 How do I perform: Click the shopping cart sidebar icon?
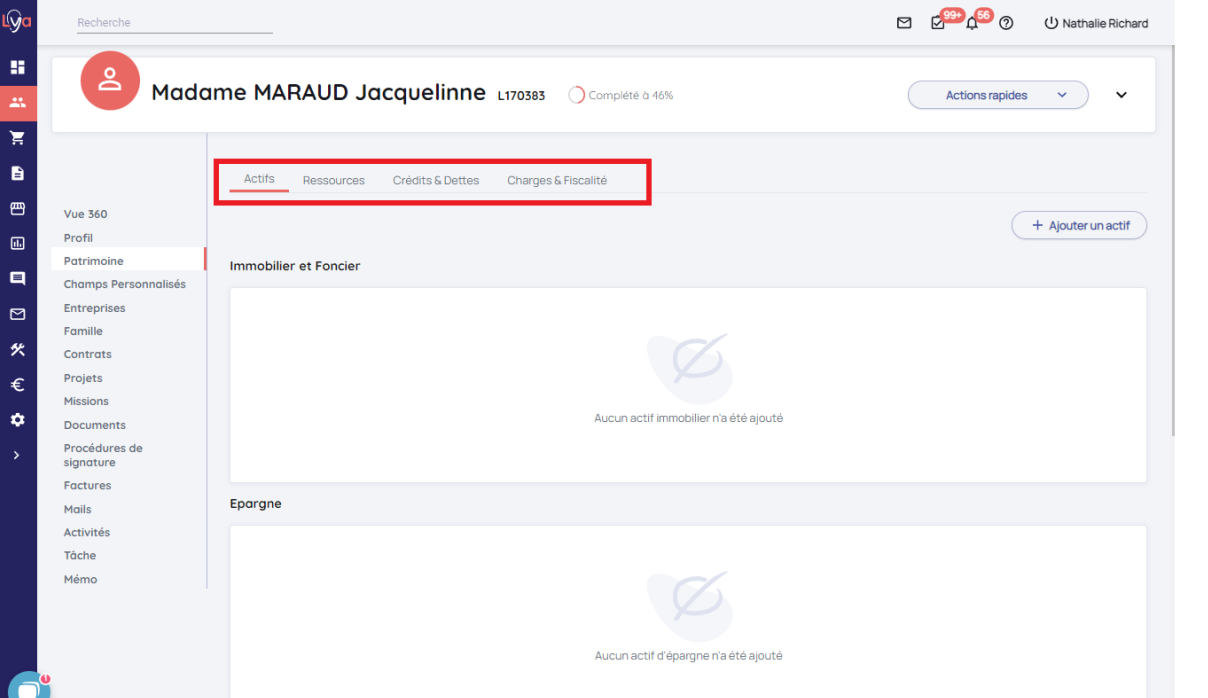pyautogui.click(x=17, y=138)
